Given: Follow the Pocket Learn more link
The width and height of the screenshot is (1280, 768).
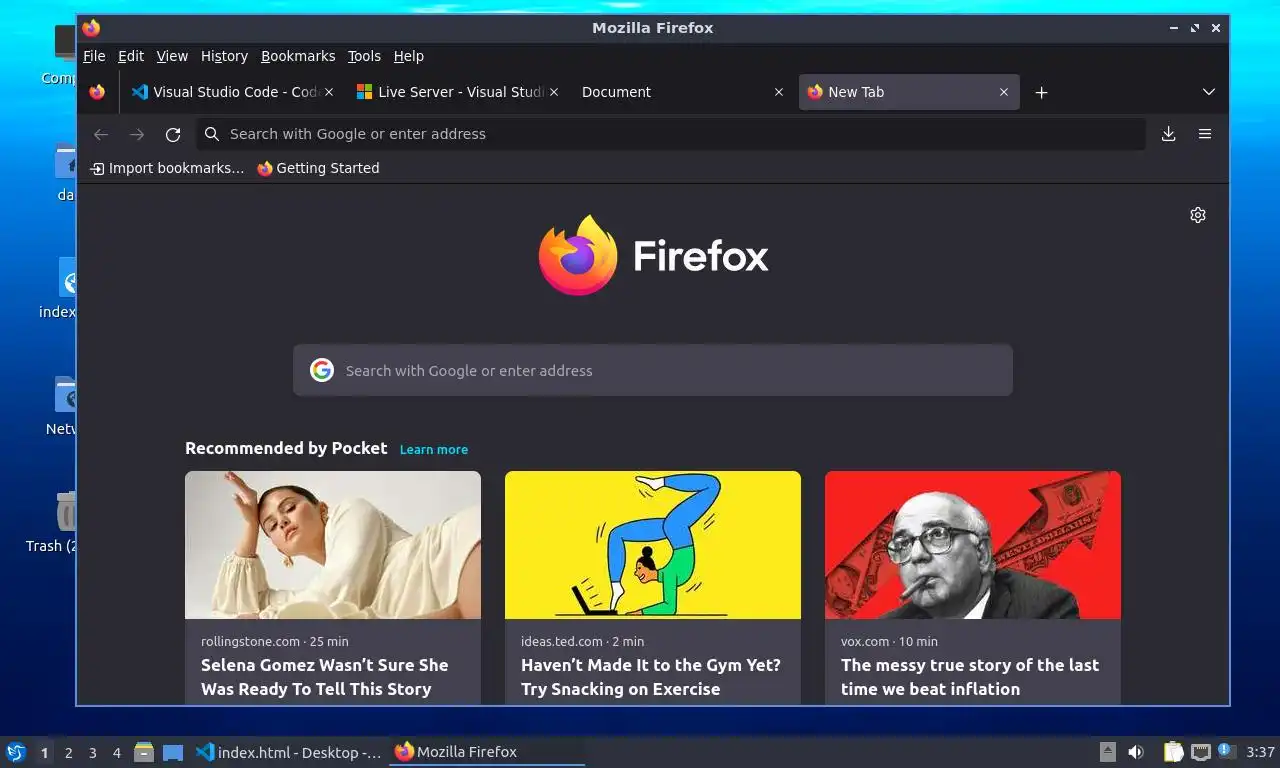Looking at the screenshot, I should [x=434, y=449].
